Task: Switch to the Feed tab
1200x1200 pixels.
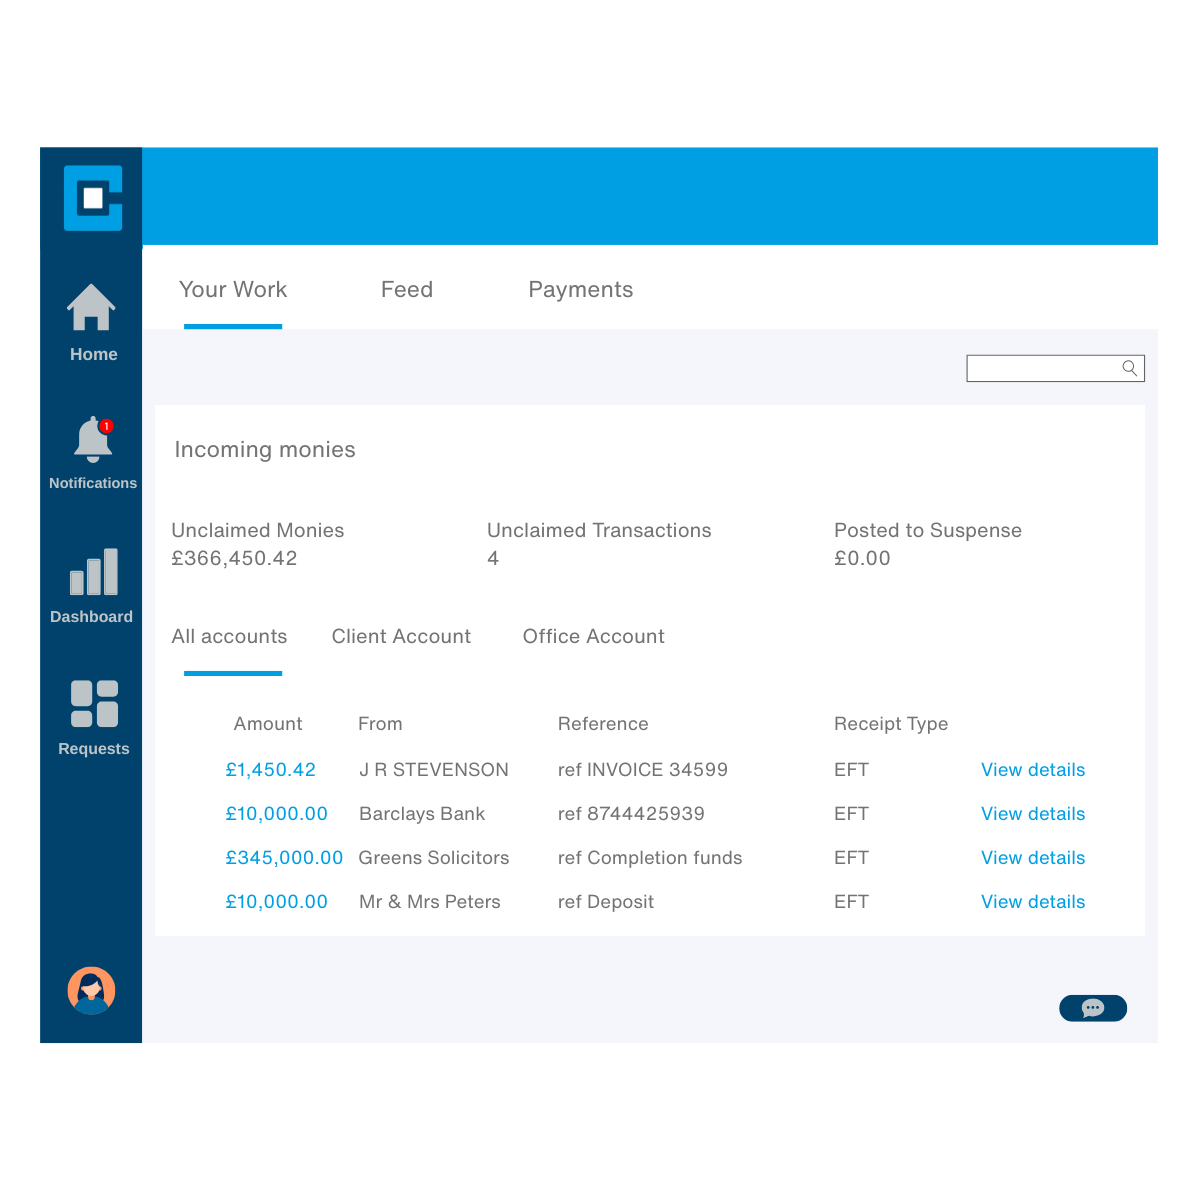Action: coord(406,290)
